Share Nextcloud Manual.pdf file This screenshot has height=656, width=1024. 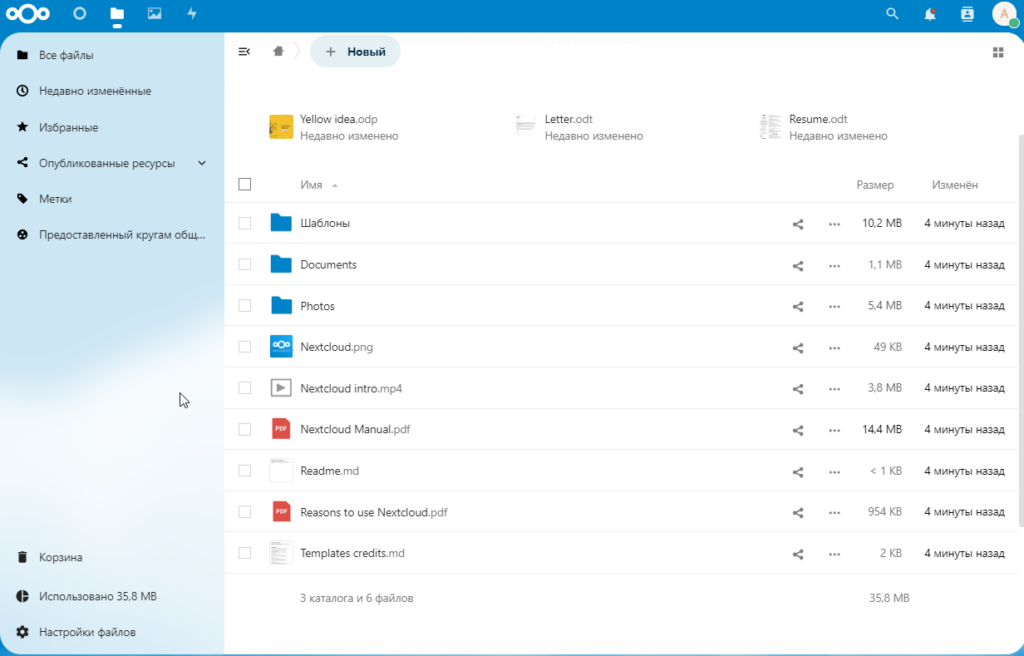coord(798,431)
